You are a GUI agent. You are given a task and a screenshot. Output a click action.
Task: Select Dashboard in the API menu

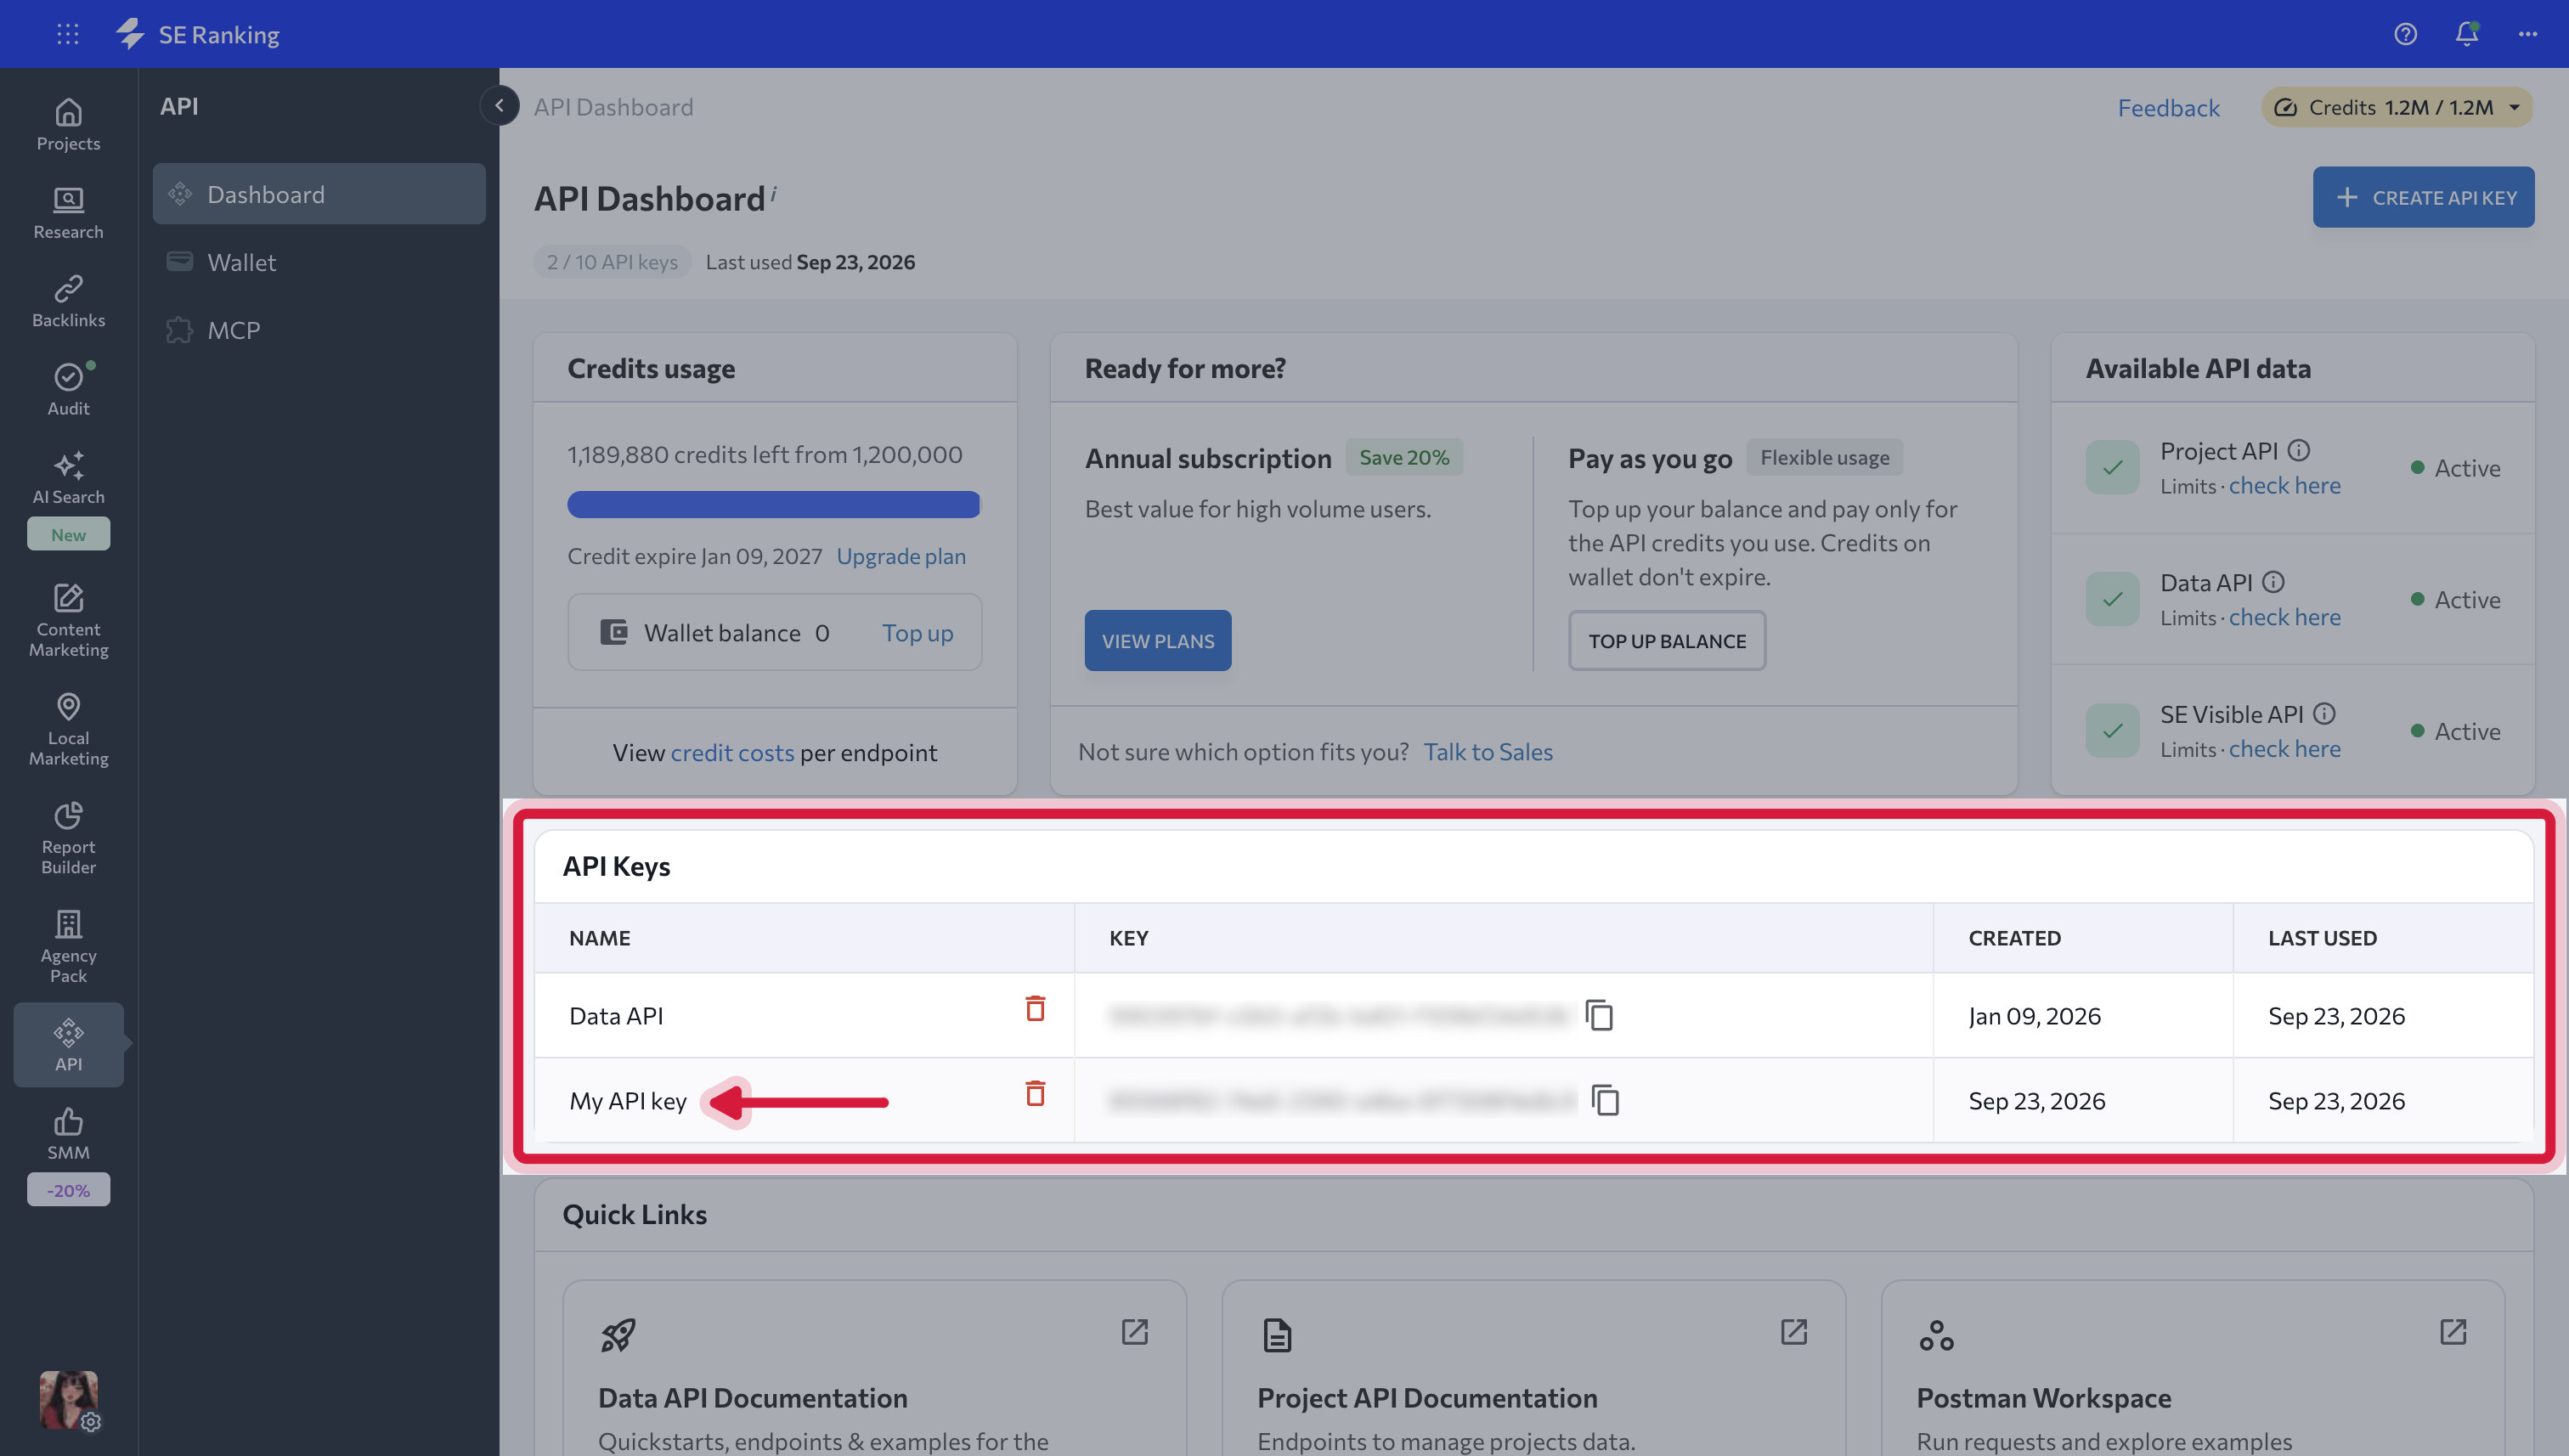tap(319, 194)
